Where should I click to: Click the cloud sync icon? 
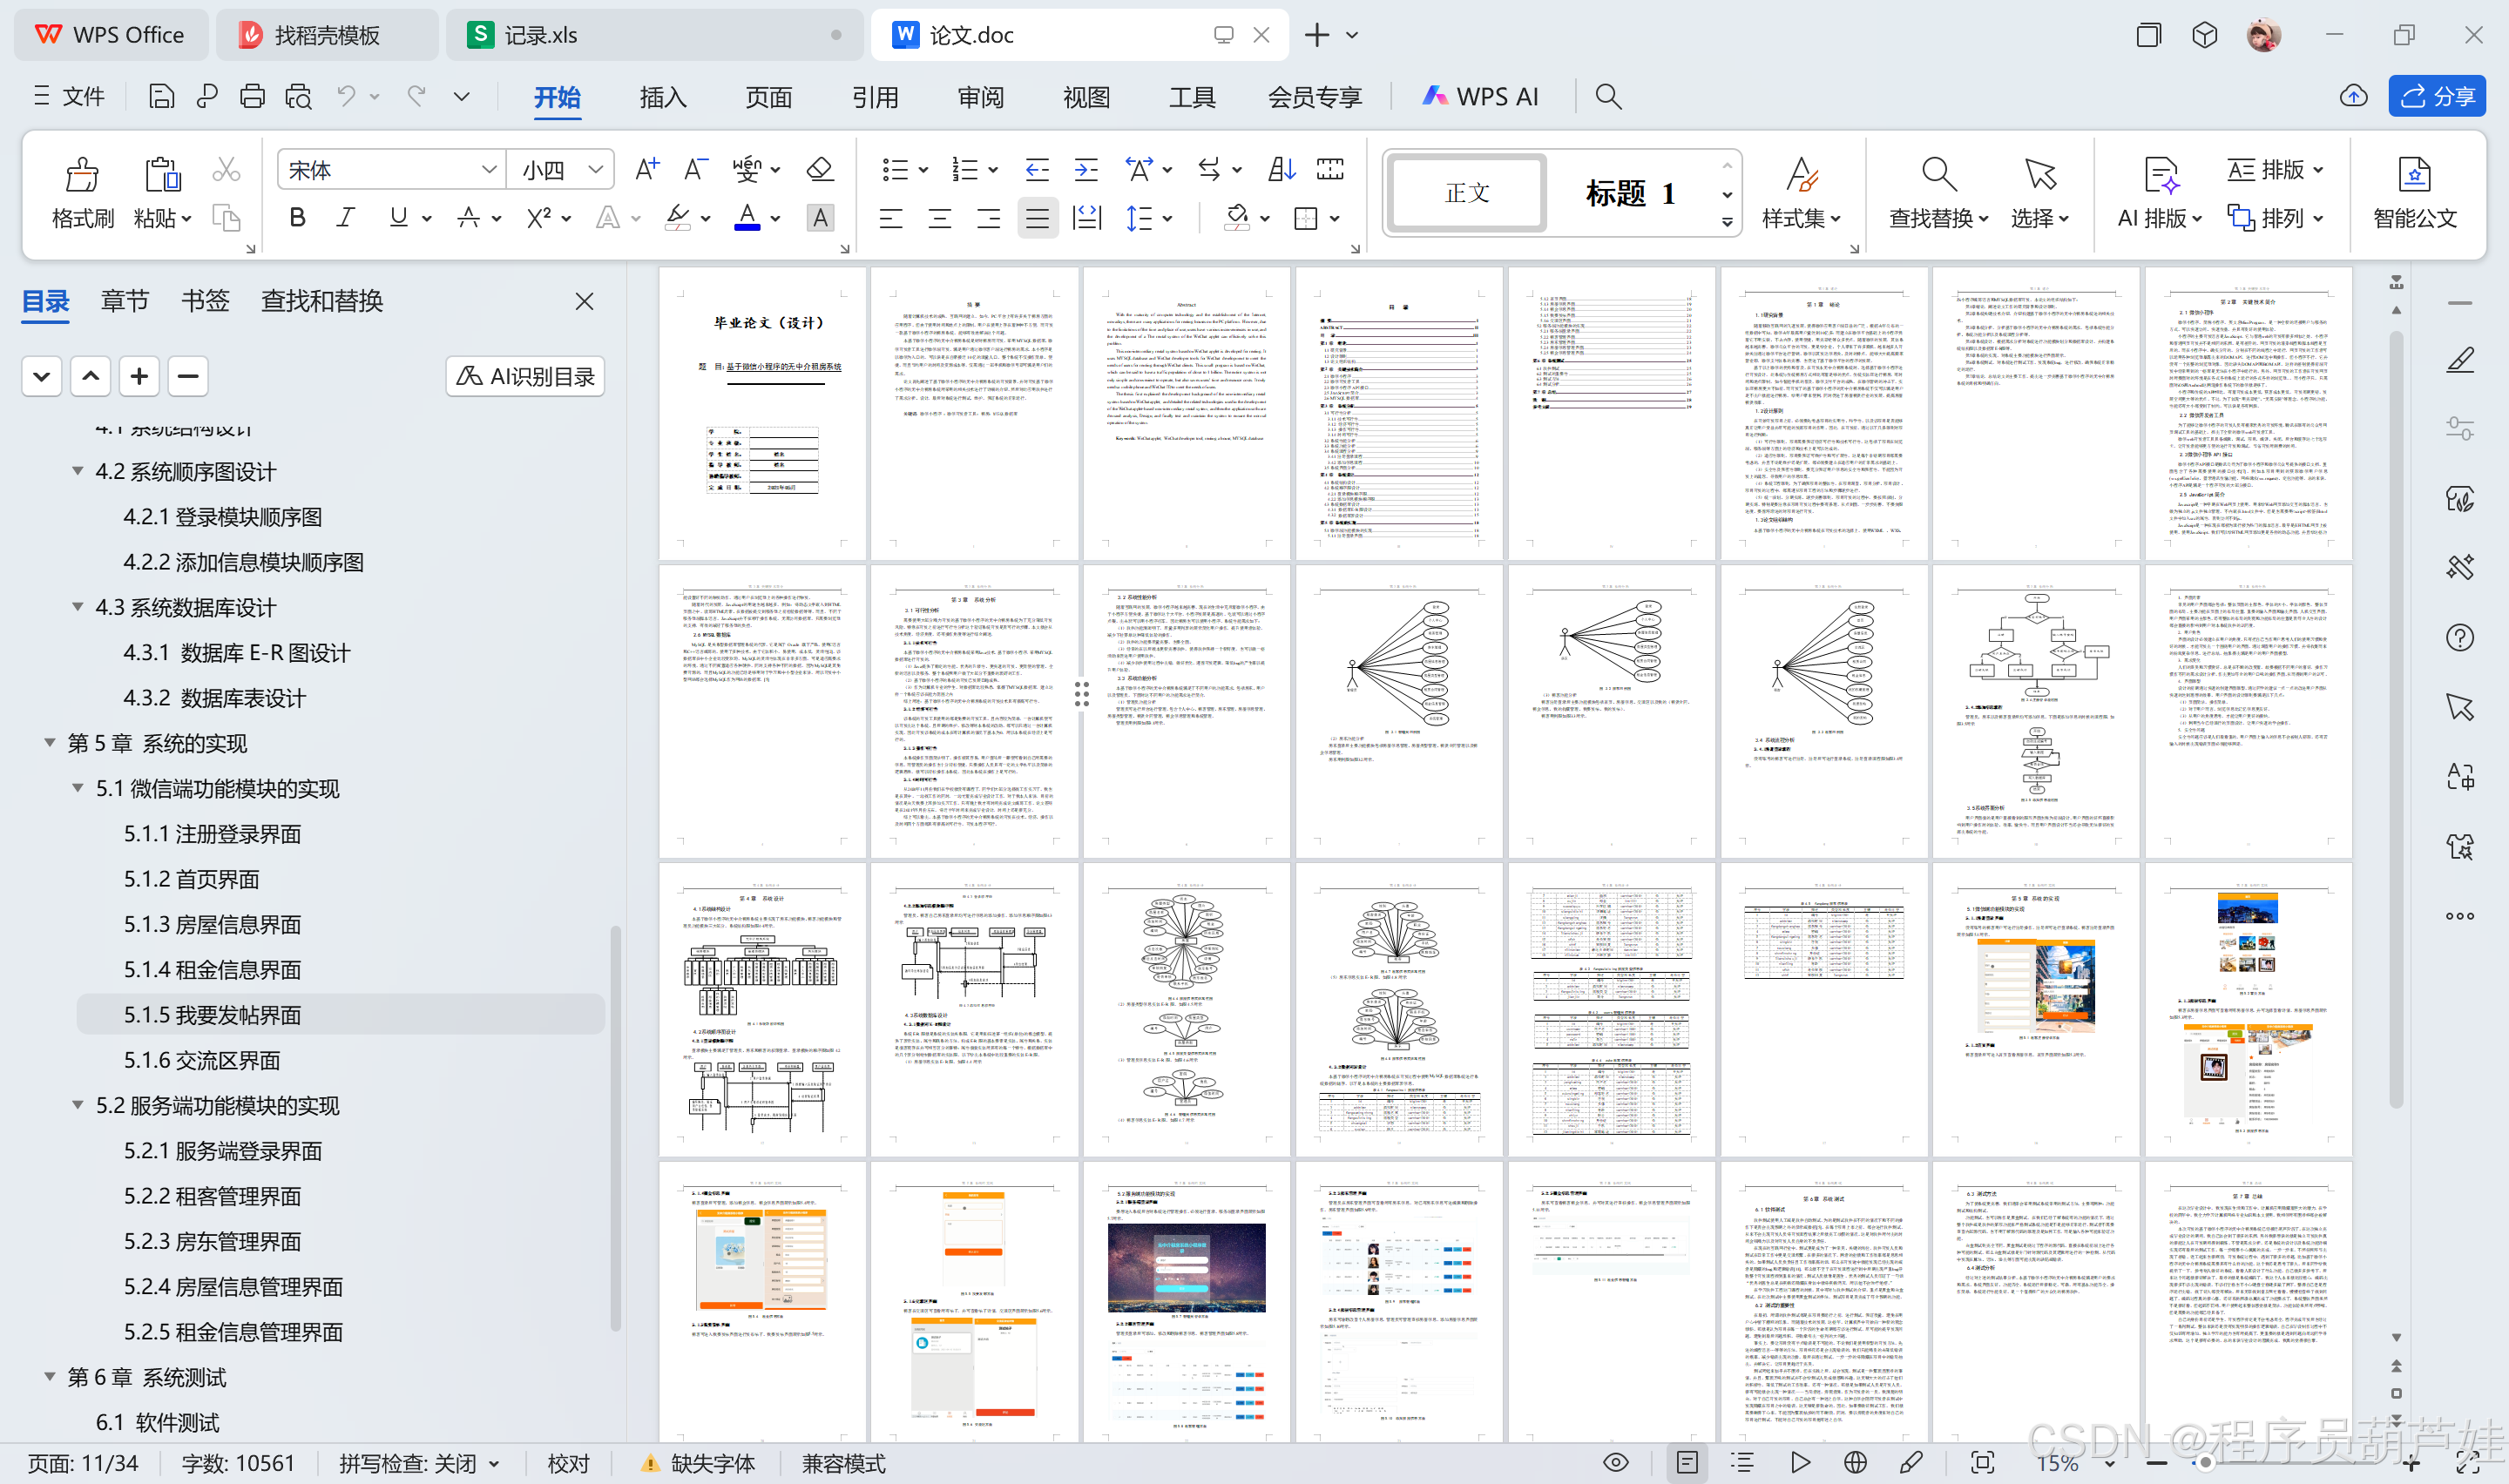(x=2354, y=96)
